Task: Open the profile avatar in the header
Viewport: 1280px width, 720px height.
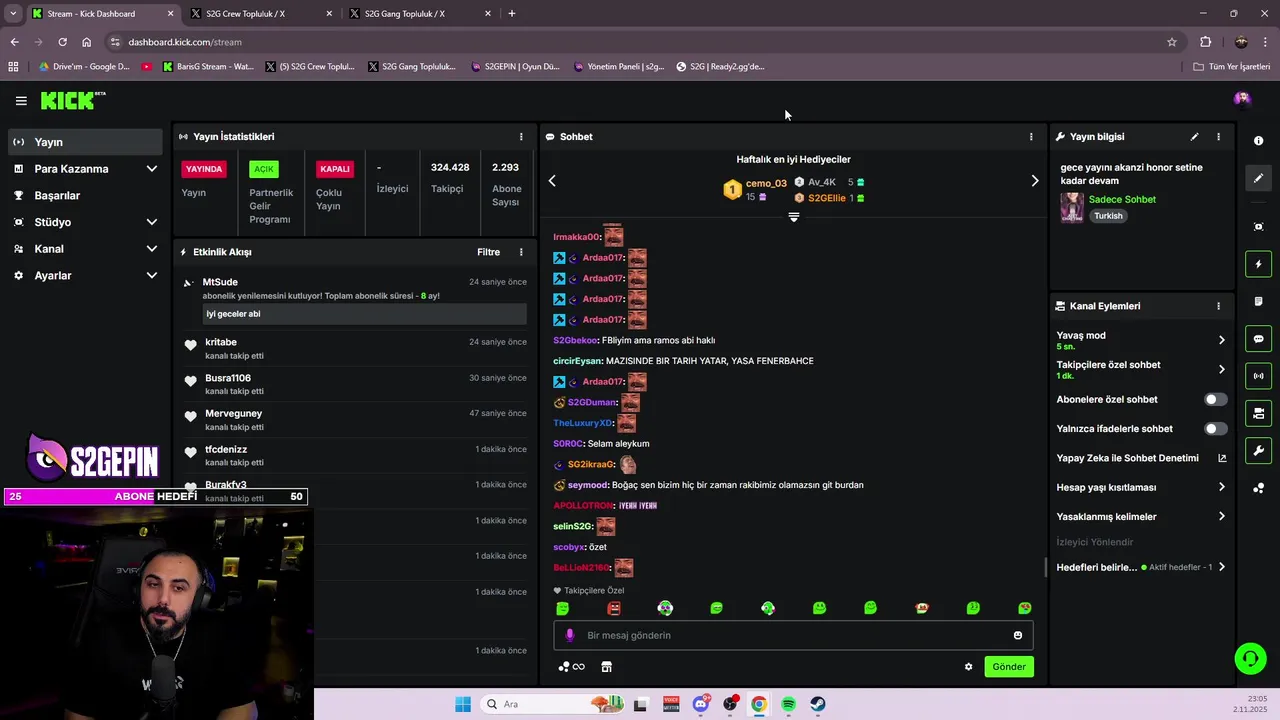Action: 1242,98
